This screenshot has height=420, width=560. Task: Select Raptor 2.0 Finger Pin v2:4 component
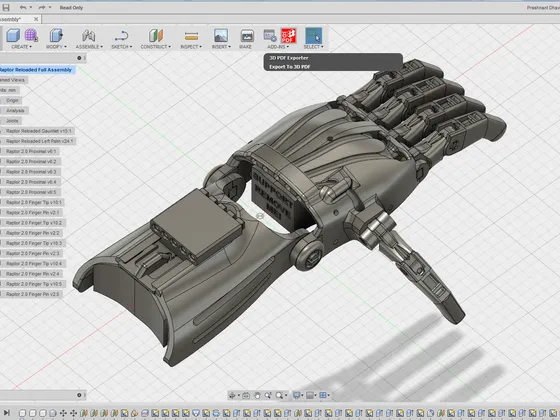pos(32,274)
